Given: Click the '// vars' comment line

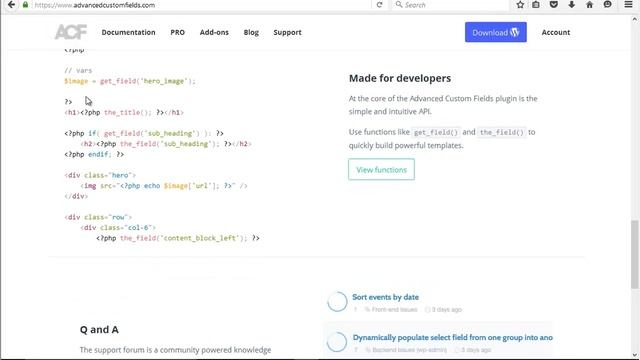Looking at the screenshot, I should click(x=78, y=71).
